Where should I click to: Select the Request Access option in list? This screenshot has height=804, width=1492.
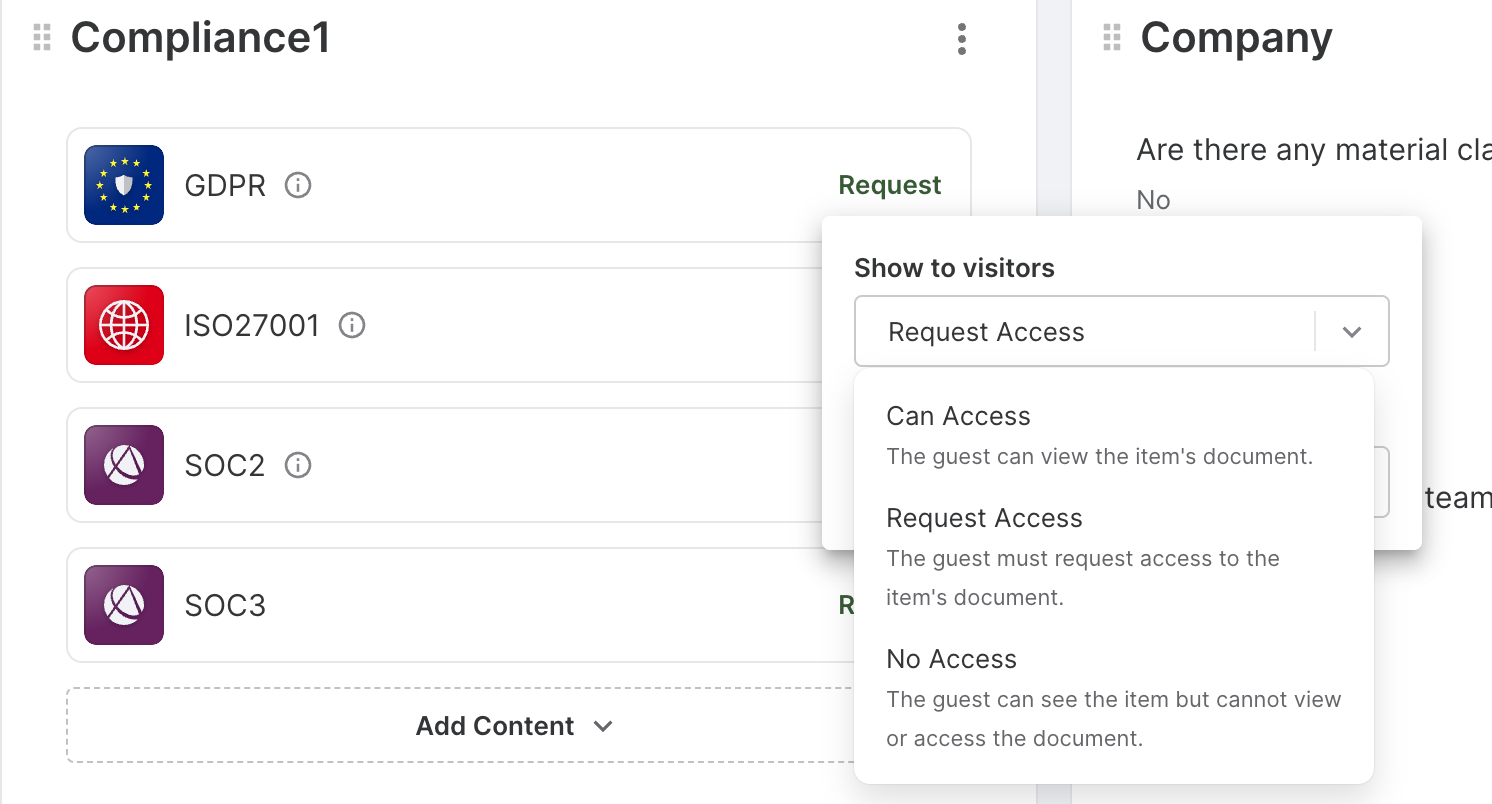point(1114,557)
